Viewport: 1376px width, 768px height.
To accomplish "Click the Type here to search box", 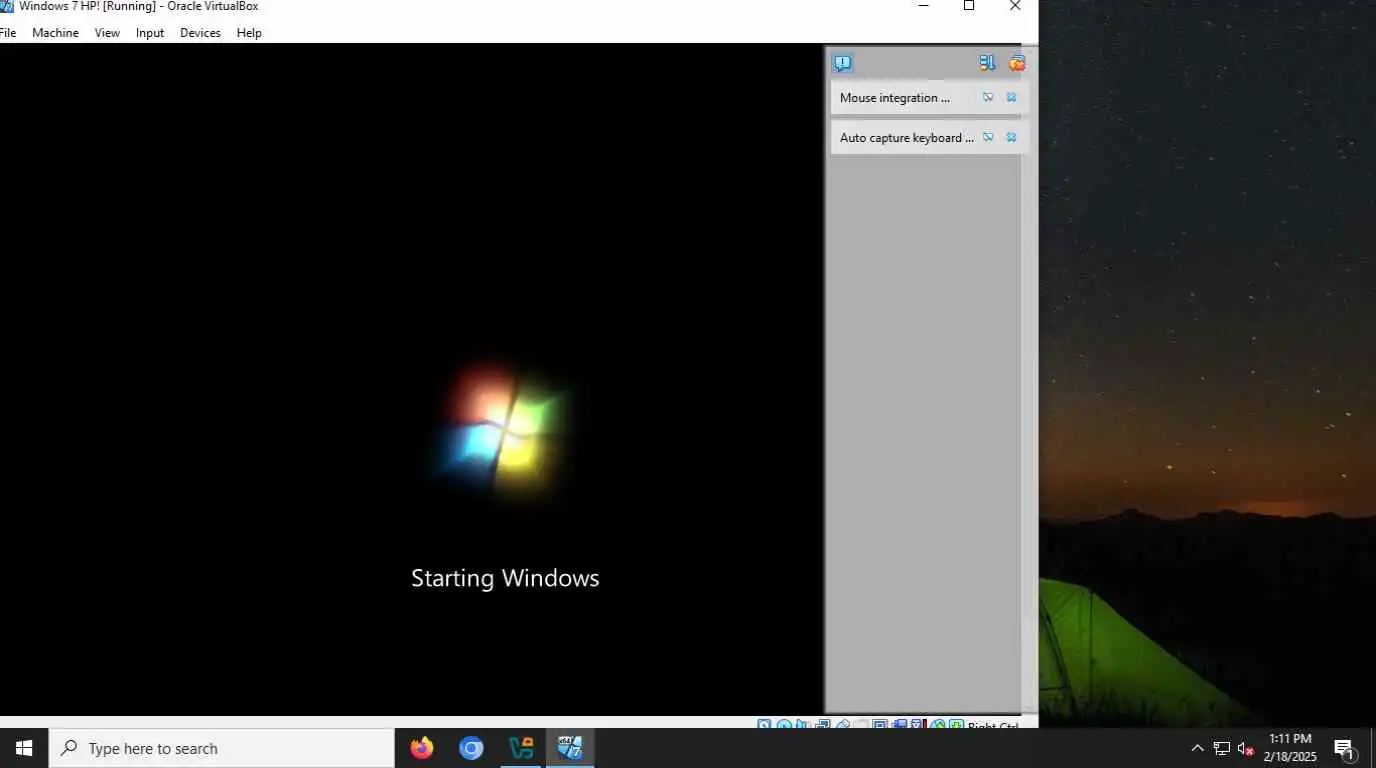I will click(222, 748).
